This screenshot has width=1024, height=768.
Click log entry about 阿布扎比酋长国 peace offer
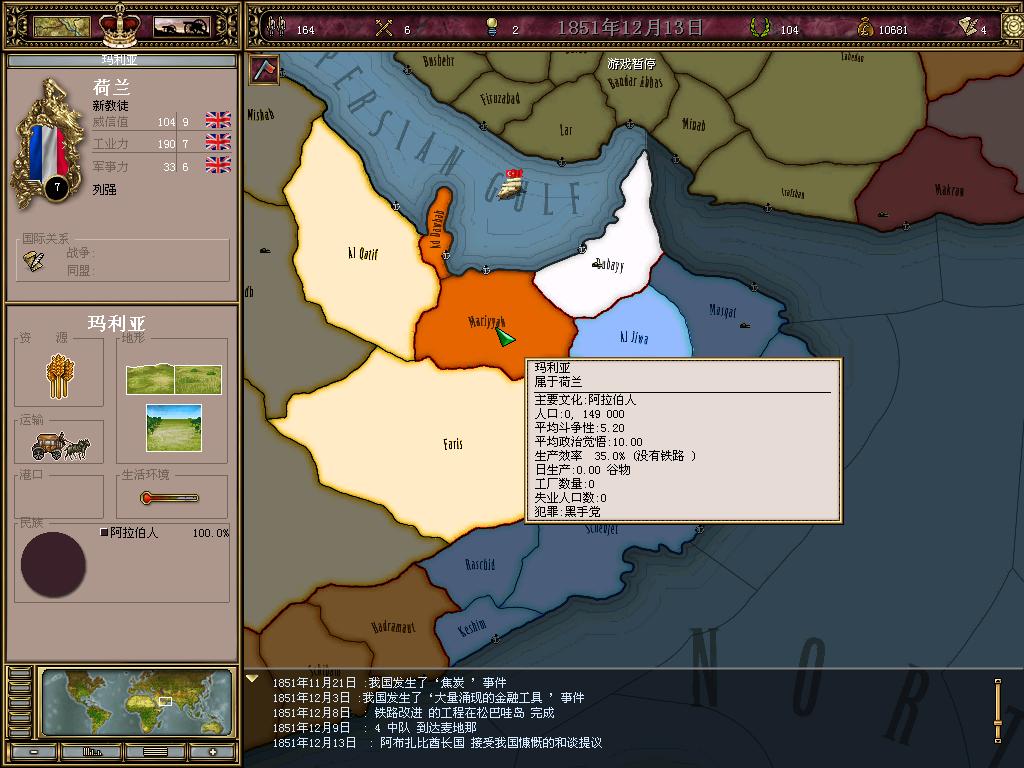437,743
